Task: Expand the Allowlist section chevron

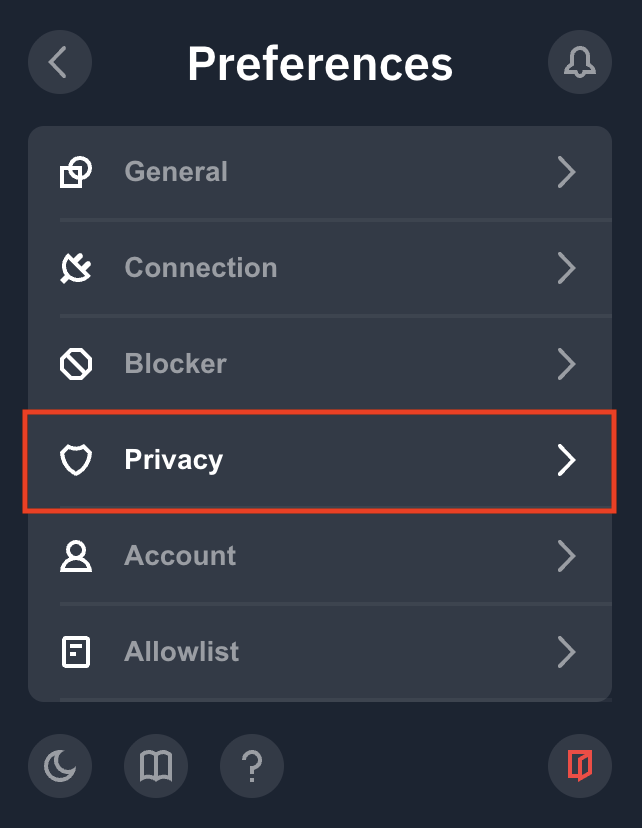Action: point(567,652)
